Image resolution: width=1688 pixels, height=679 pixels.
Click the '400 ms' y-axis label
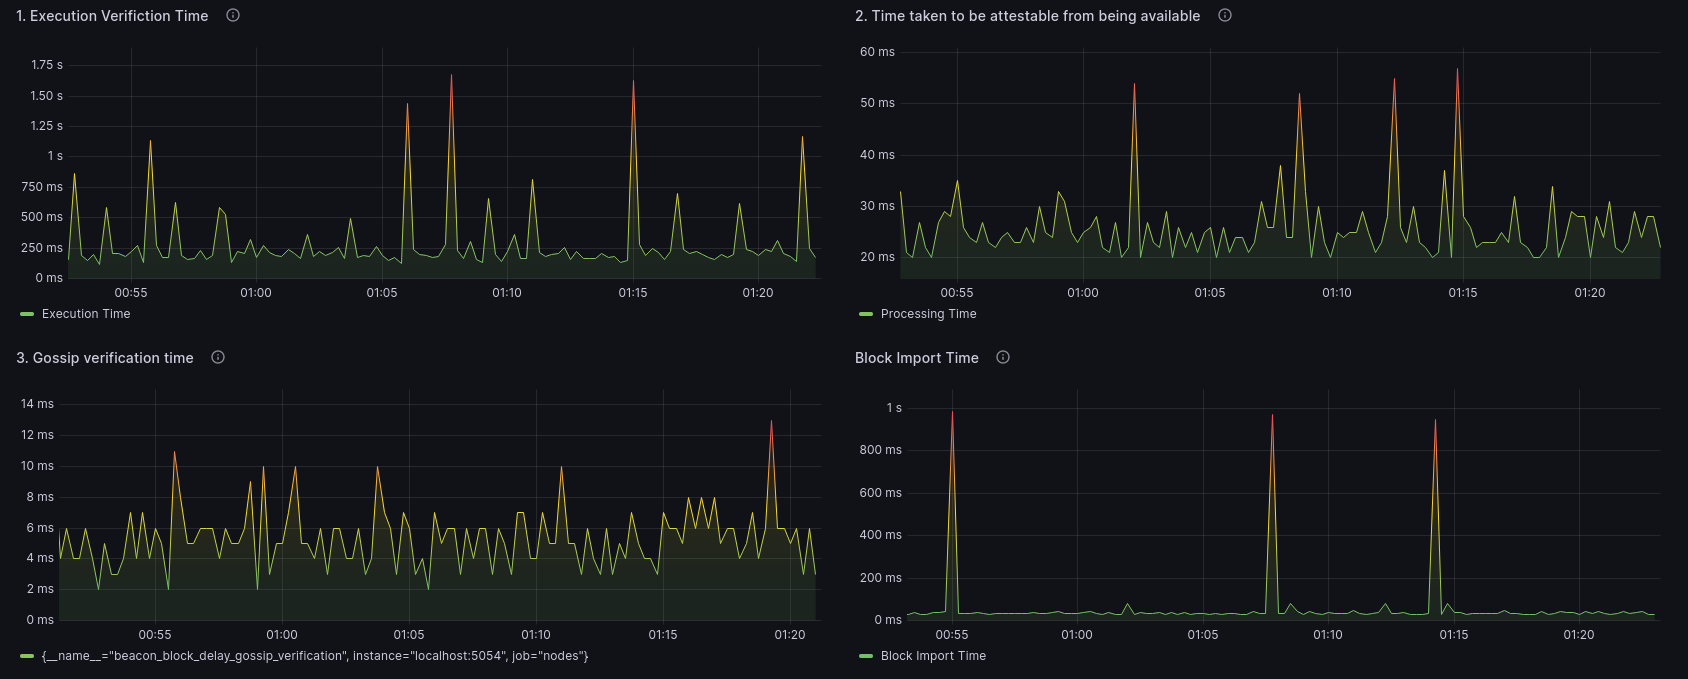881,535
